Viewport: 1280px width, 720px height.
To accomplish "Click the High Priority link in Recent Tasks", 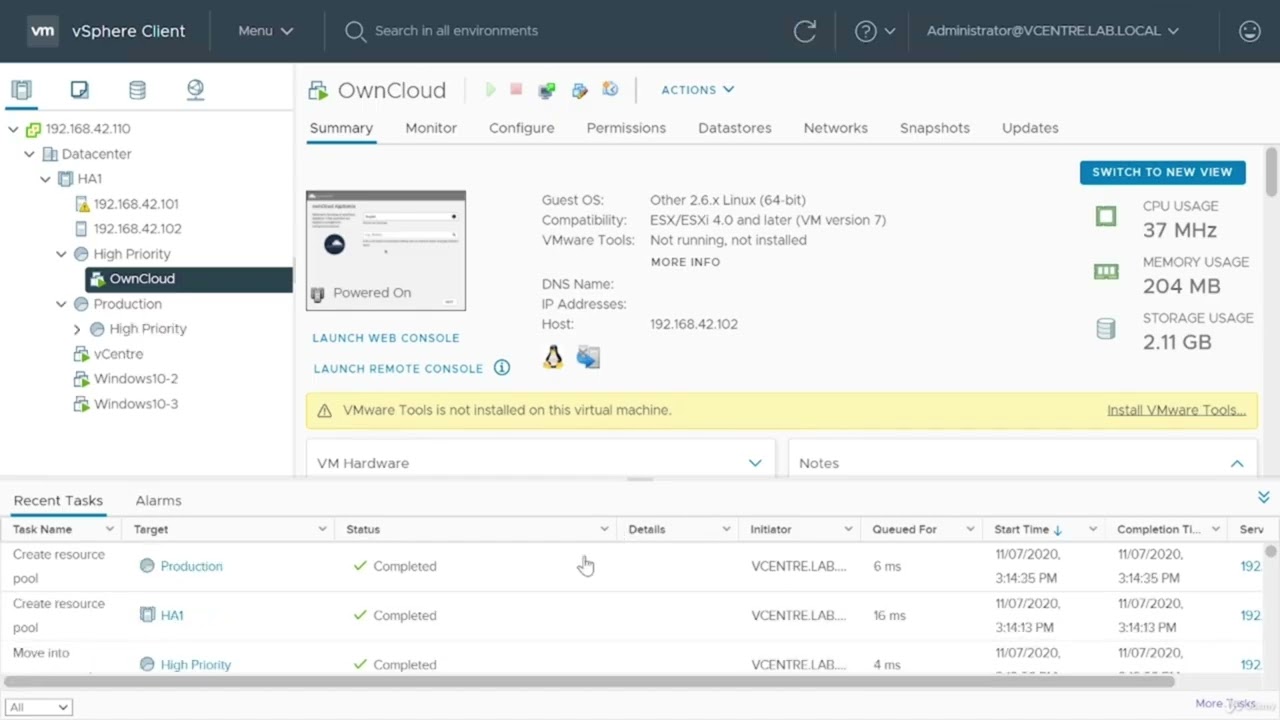I will pyautogui.click(x=196, y=664).
